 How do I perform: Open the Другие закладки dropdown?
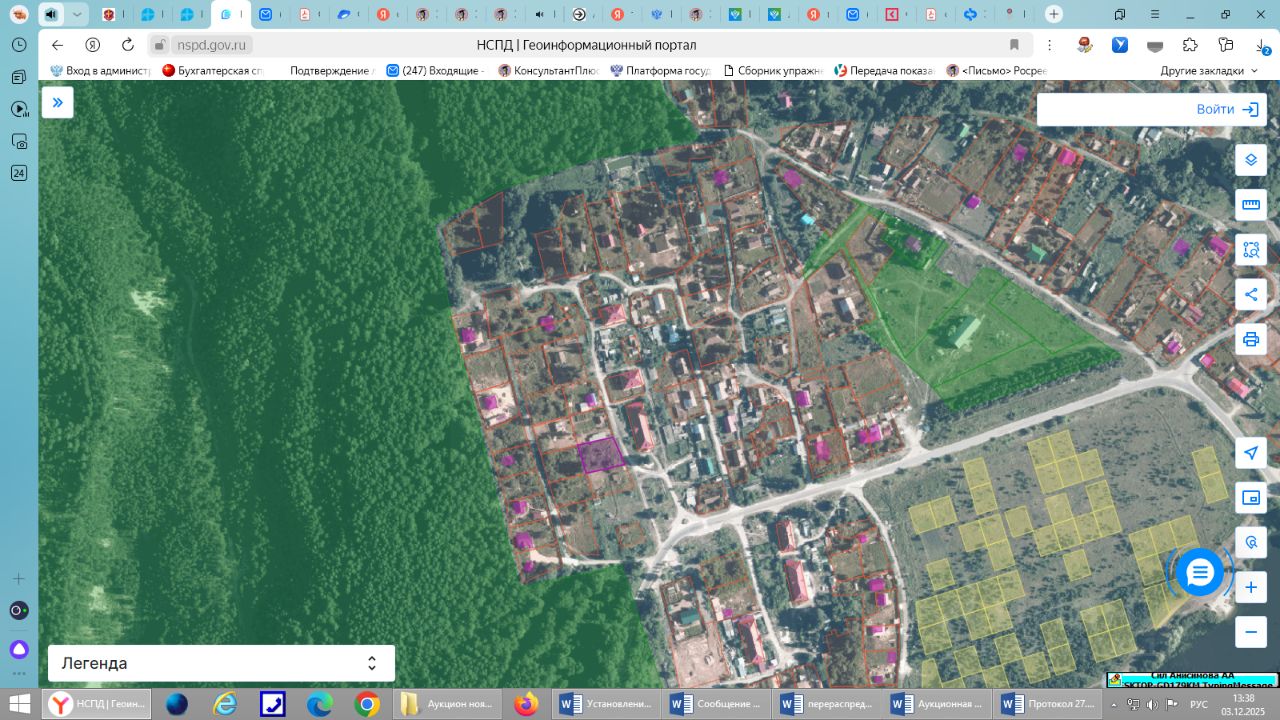1208,71
